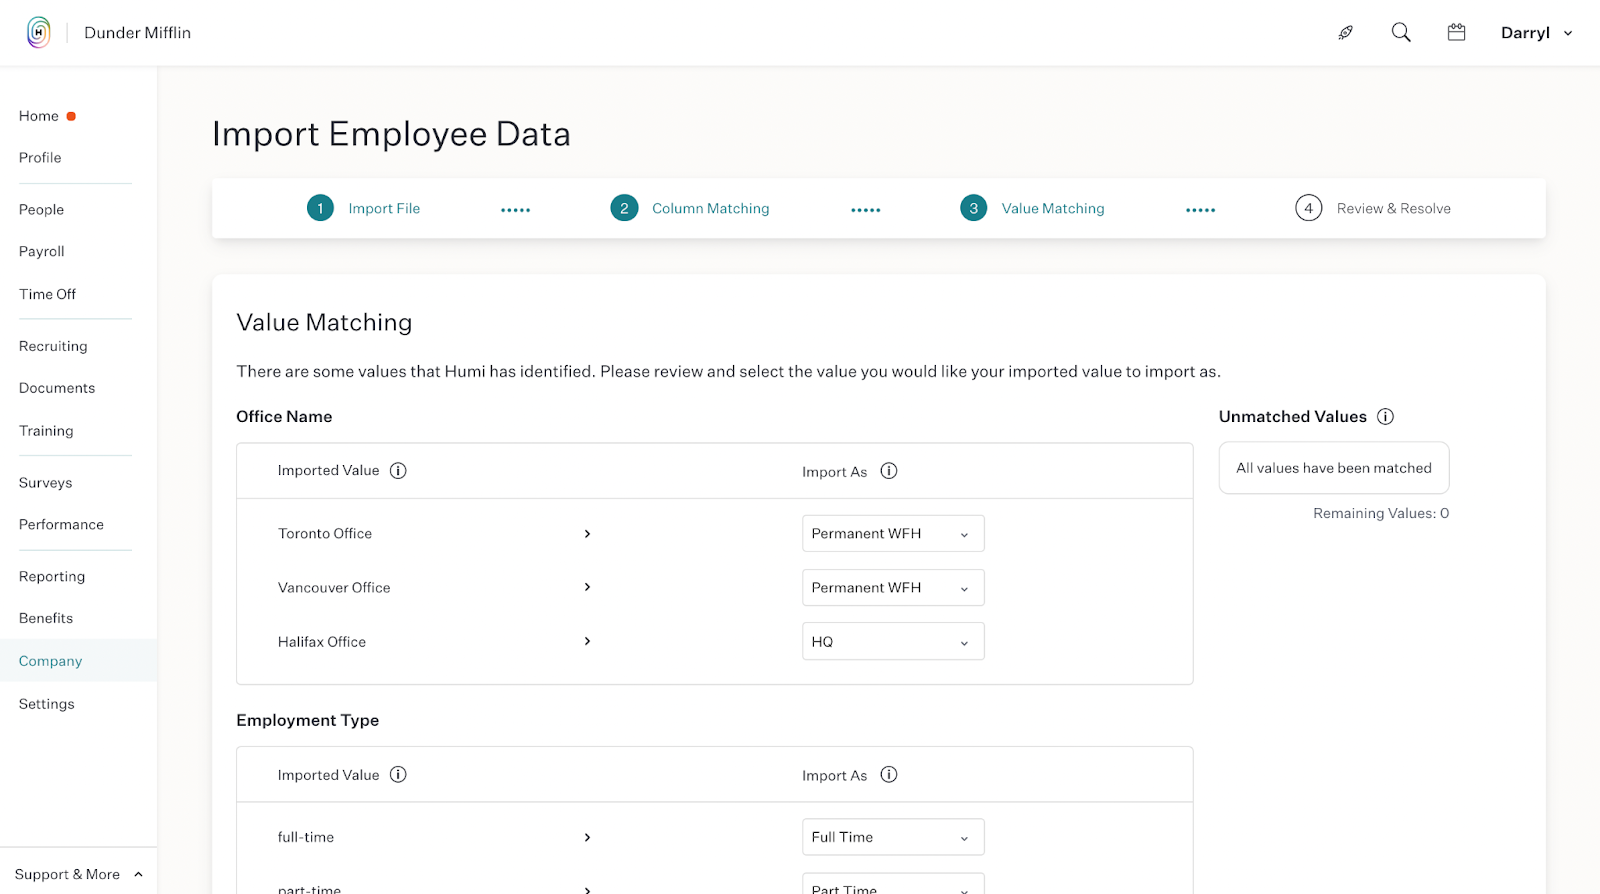
Task: Open part-time Part Time dropdown
Action: coord(893,884)
